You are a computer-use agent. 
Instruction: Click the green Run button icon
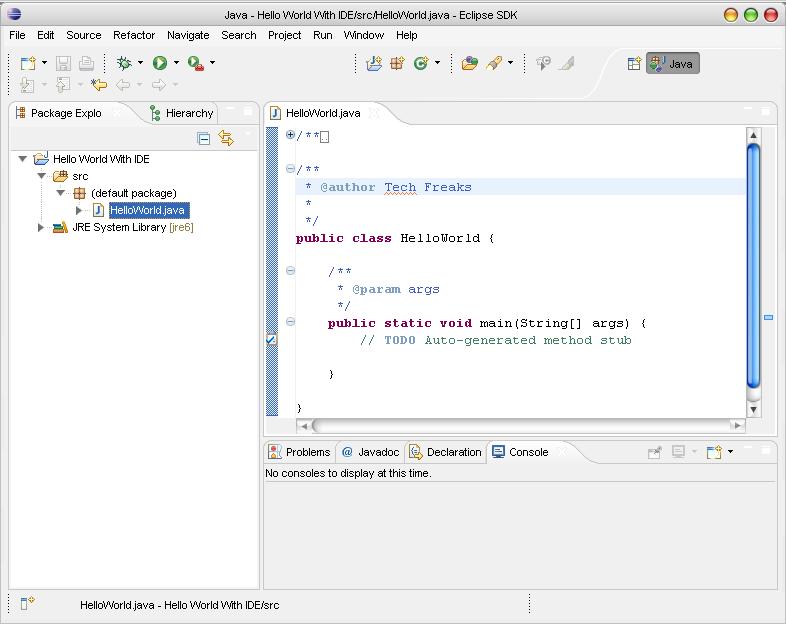click(x=160, y=63)
